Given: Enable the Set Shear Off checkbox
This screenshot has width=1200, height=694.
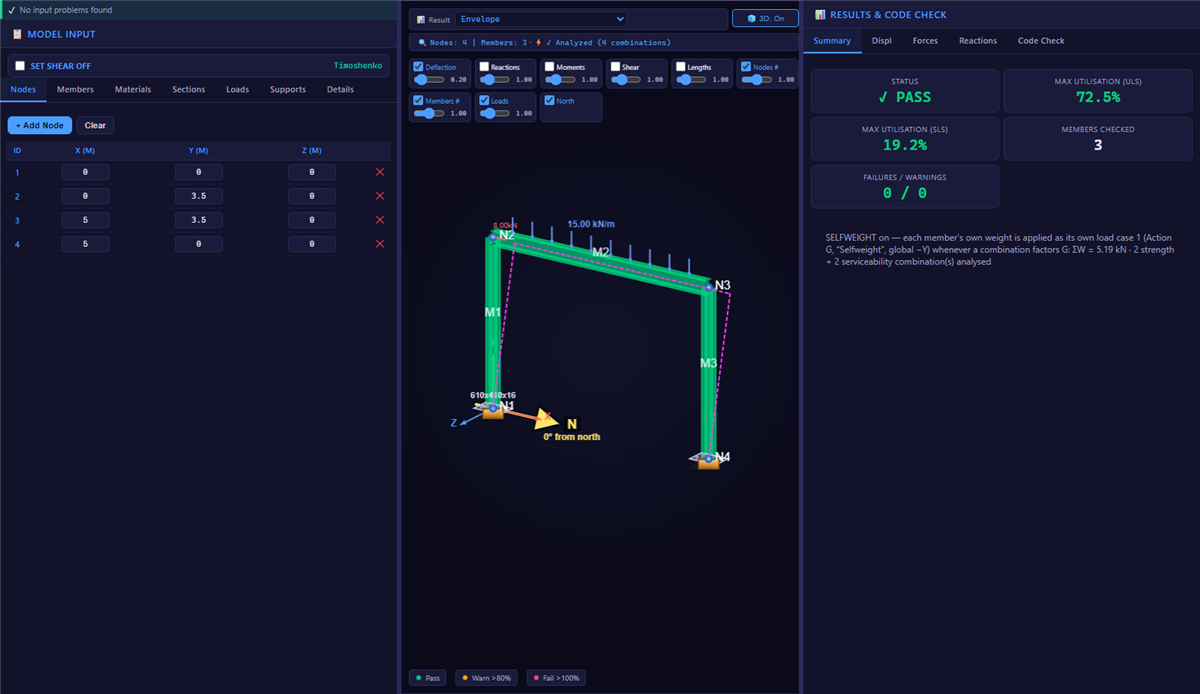Looking at the screenshot, I should coord(20,66).
